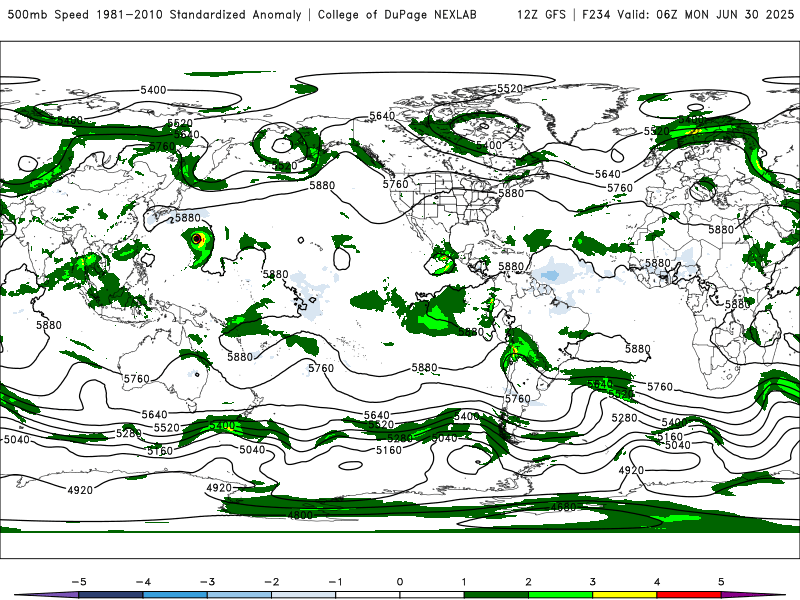Click the blue -4 to -3 colorbar segment
Screen dimensions: 800x600
(x=175, y=595)
